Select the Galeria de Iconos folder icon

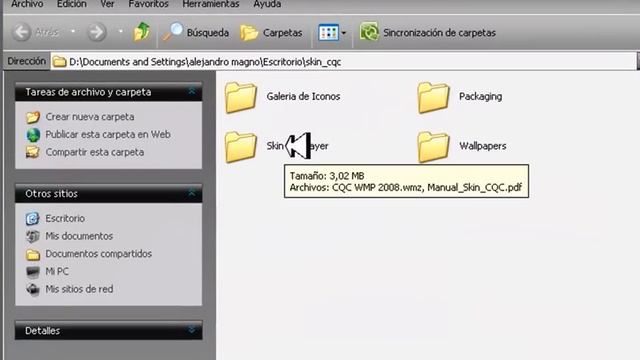click(x=241, y=97)
